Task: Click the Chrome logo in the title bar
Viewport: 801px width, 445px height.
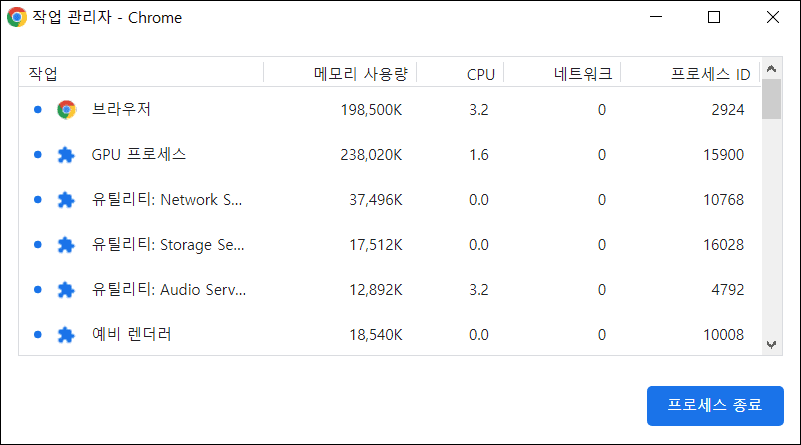Action: (16, 17)
